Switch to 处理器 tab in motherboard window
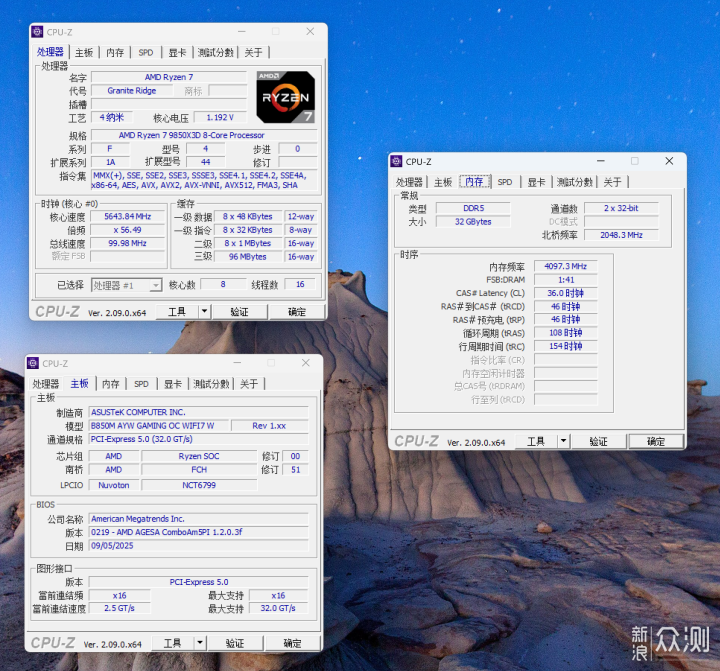 (x=45, y=384)
